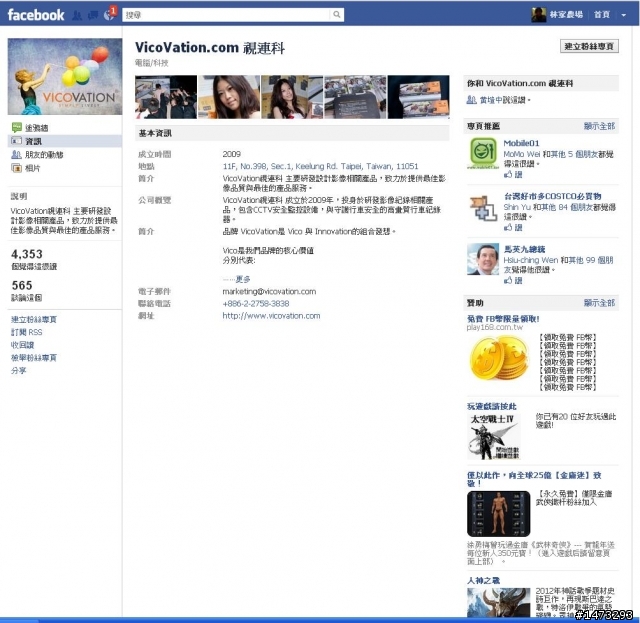Select the 資訊 info tab
Viewport: 640px width, 623px height.
pyautogui.click(x=33, y=141)
